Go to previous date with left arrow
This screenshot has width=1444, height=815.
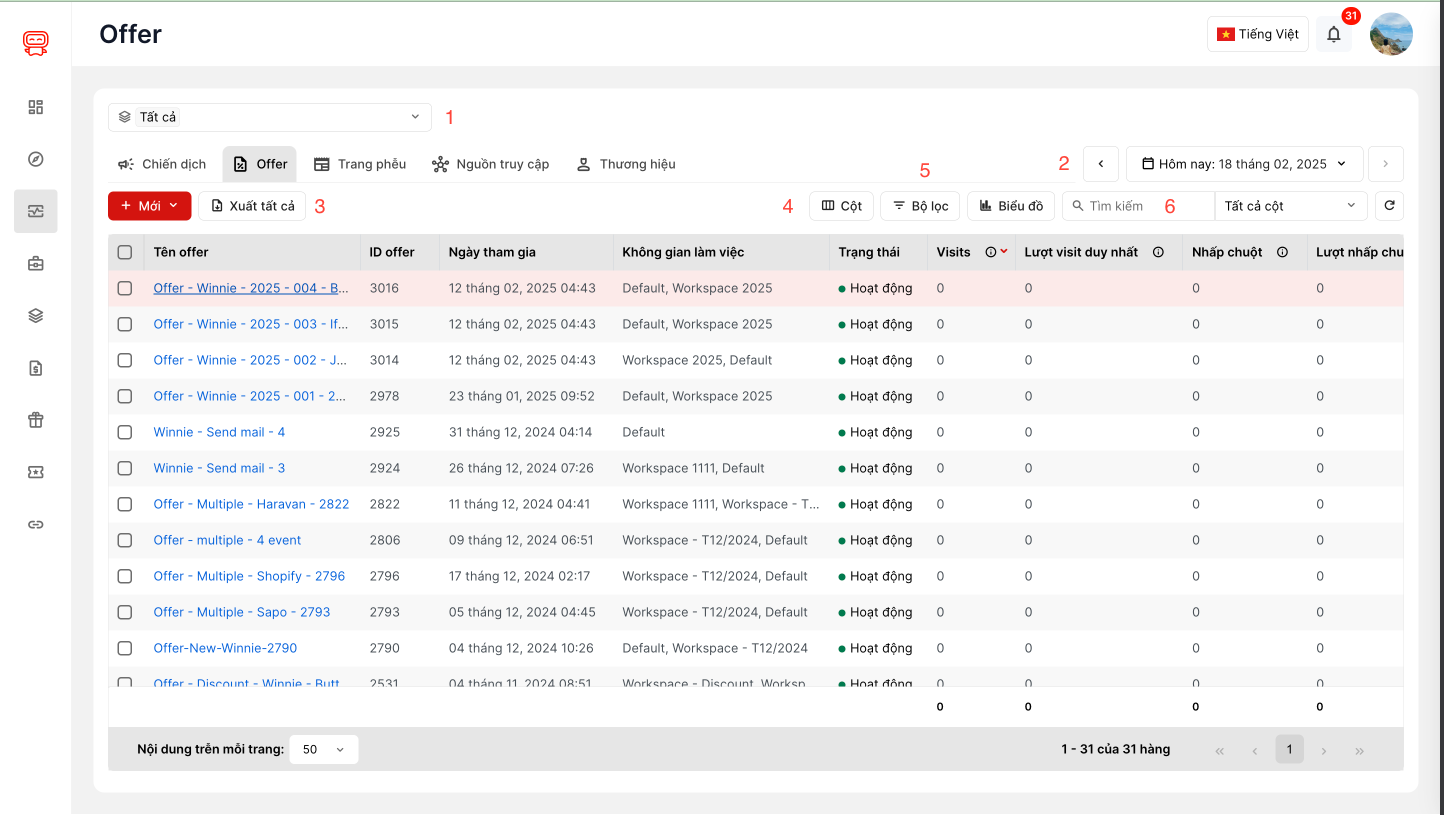pos(1100,164)
